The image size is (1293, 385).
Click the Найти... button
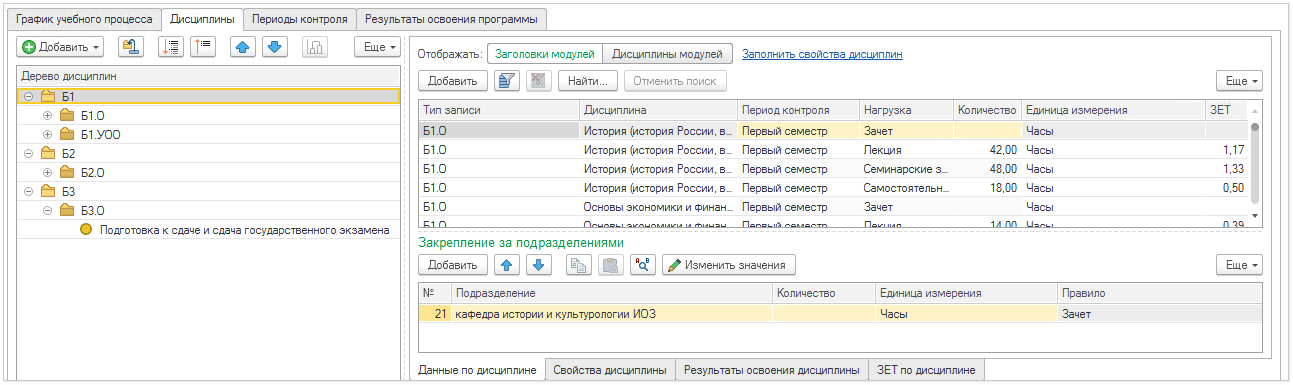pos(587,81)
